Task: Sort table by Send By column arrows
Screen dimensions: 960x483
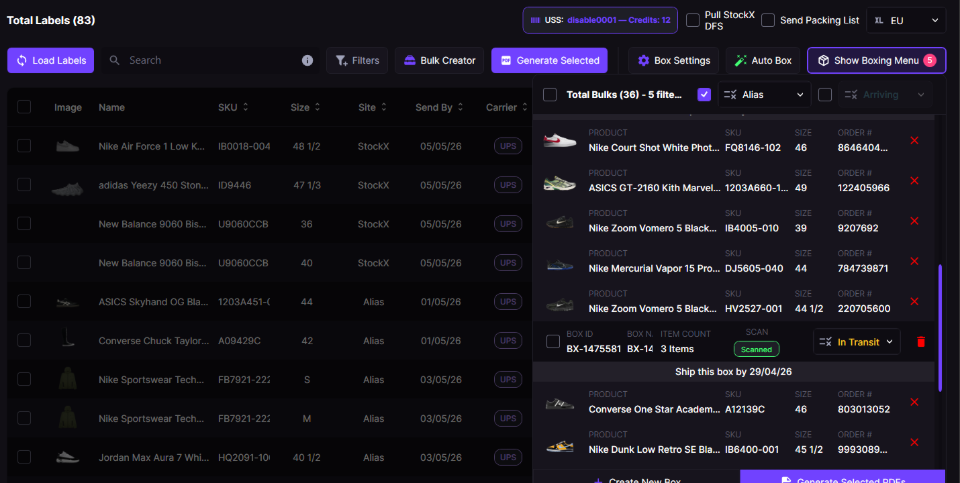Action: pos(460,107)
